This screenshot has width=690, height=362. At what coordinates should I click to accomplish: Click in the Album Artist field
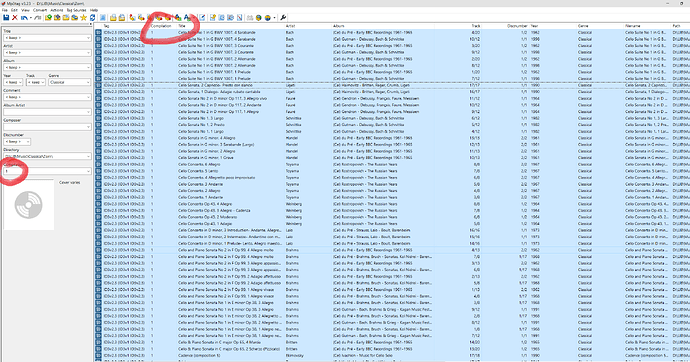click(47, 112)
